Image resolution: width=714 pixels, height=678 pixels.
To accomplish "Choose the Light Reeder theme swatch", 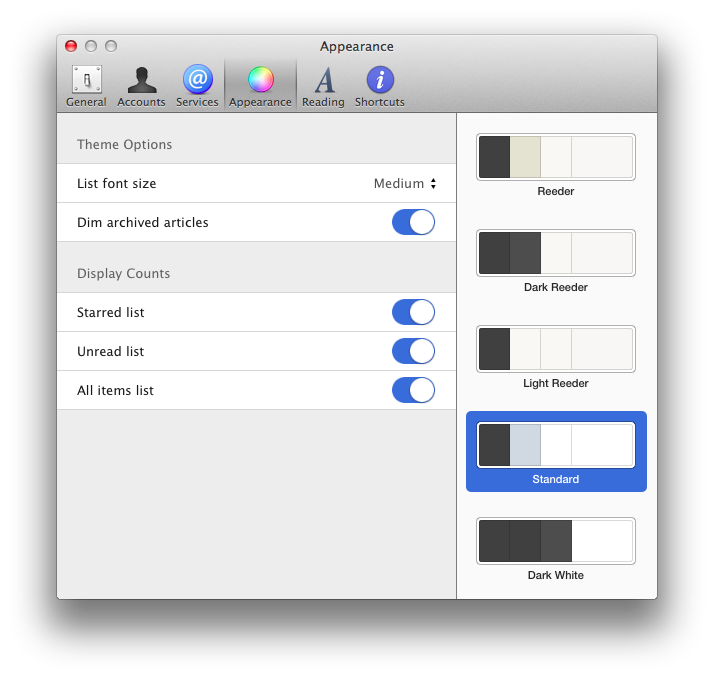I will [556, 349].
